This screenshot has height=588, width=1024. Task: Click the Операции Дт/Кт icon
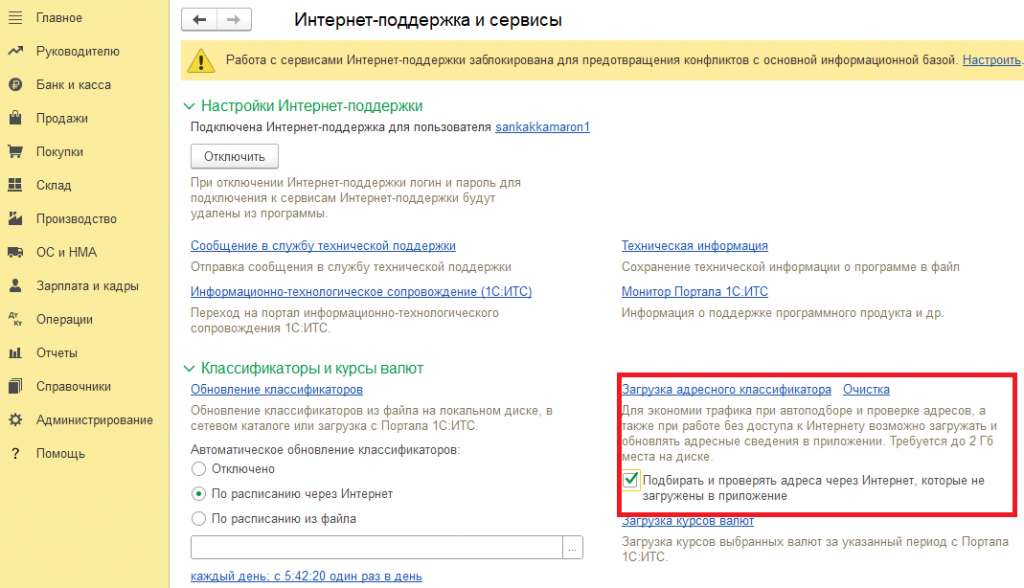tap(15, 319)
